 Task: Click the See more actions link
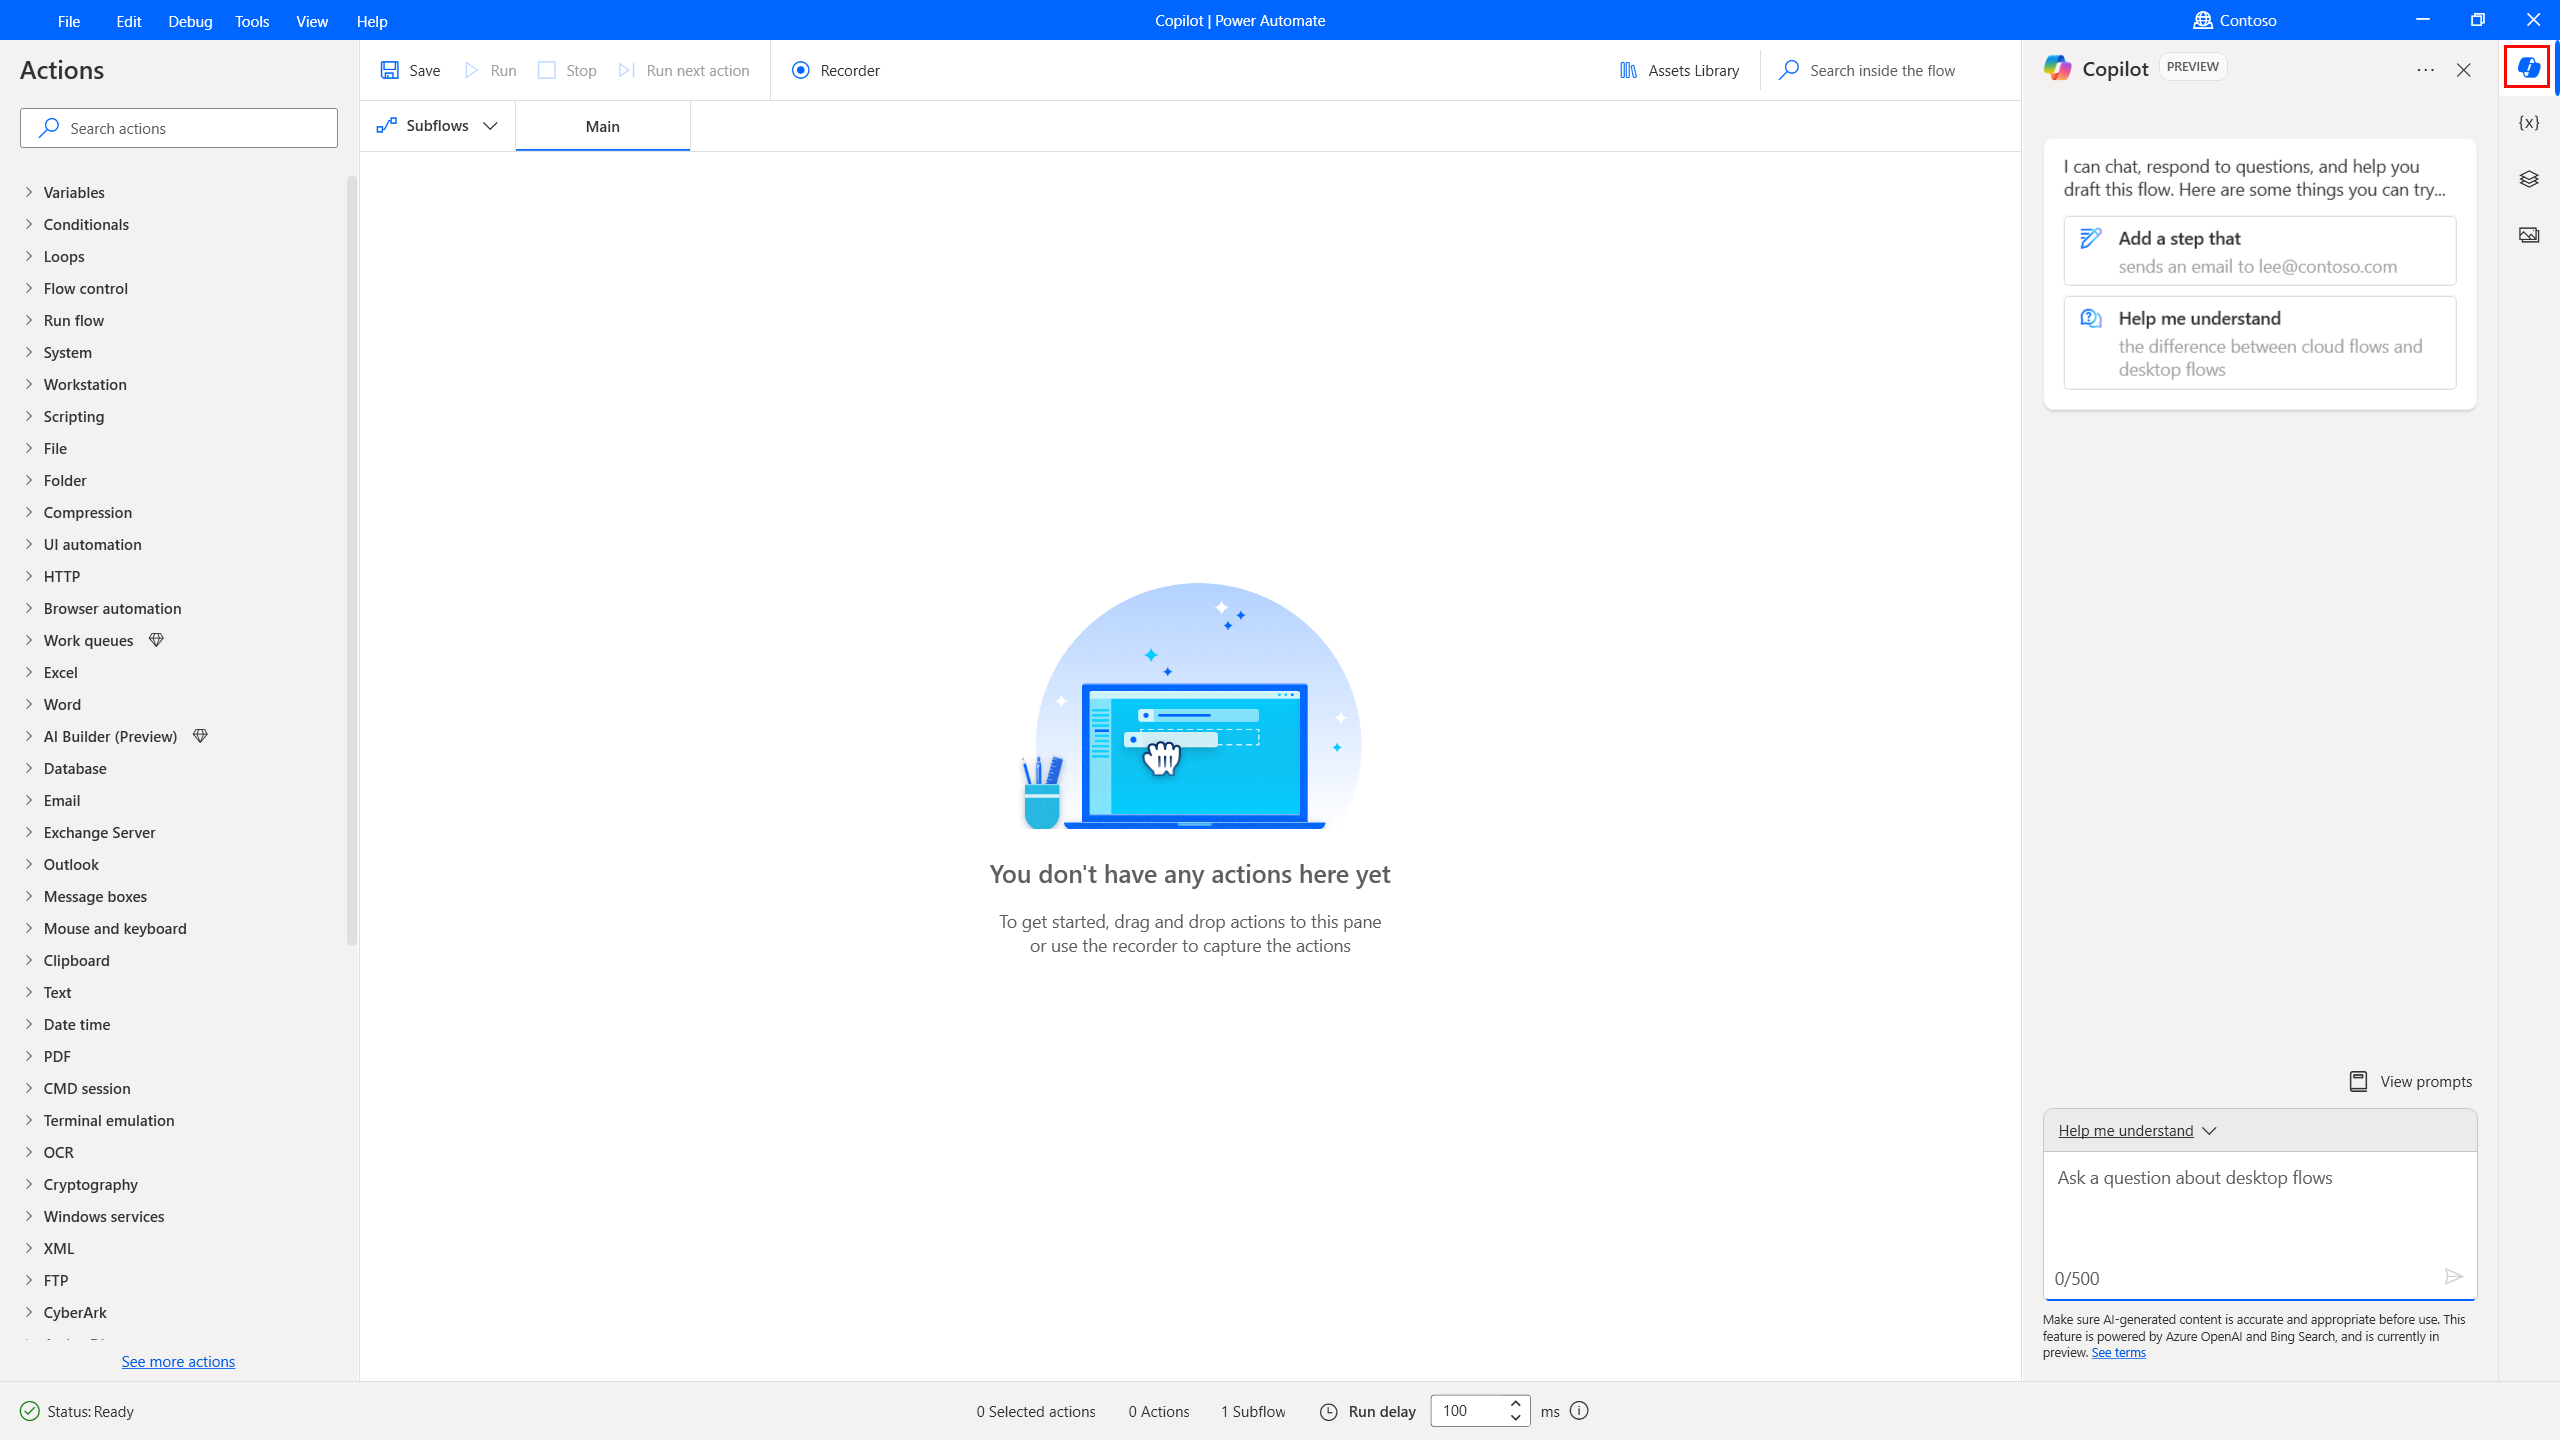178,1361
